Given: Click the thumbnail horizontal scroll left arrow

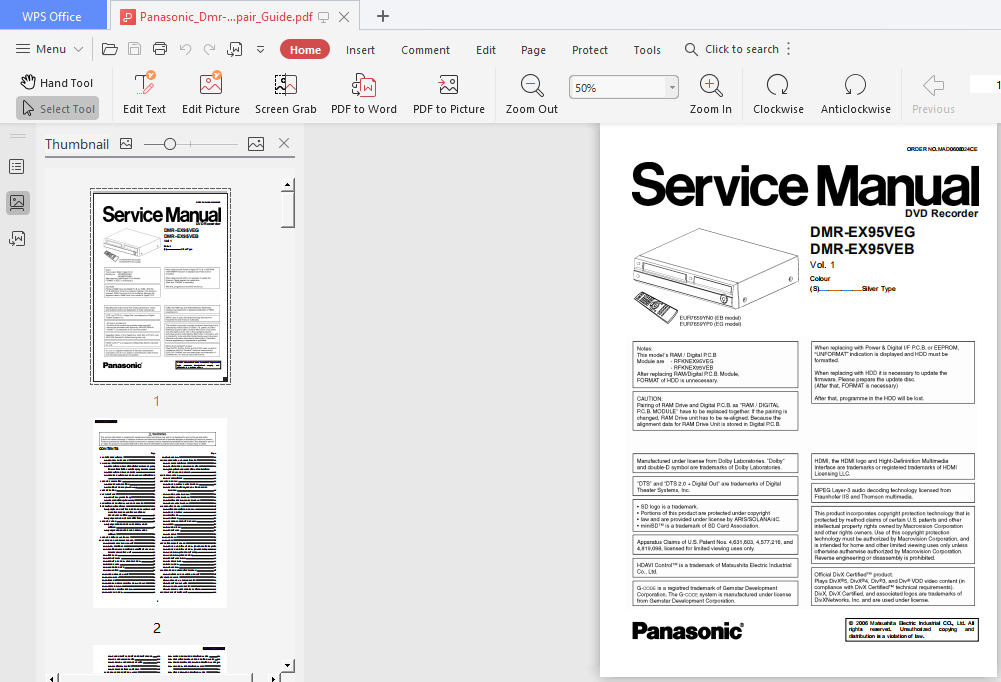Looking at the screenshot, I should pyautogui.click(x=52, y=678).
